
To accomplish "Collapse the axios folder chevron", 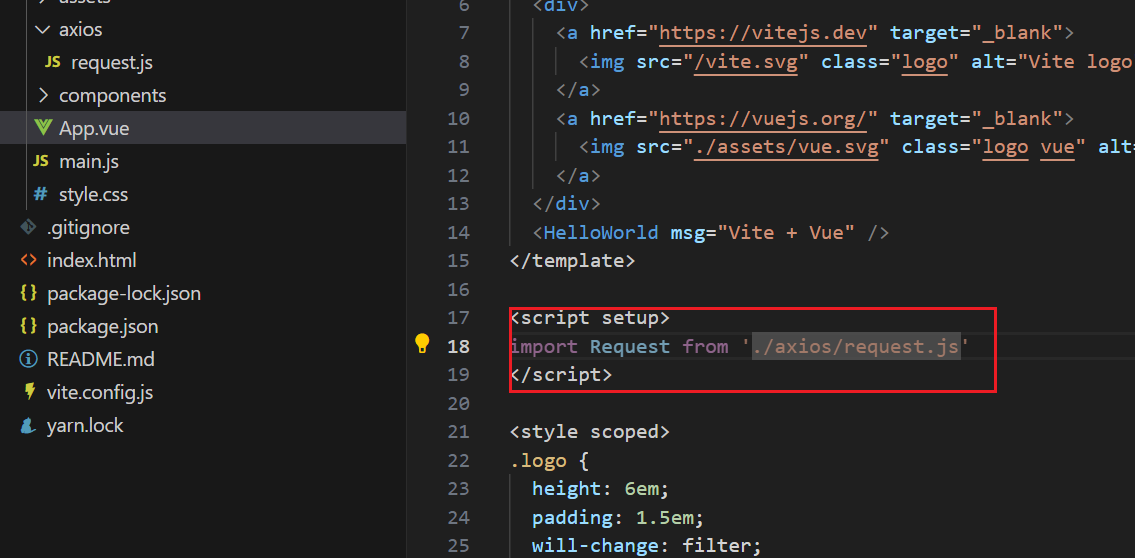I will point(43,30).
